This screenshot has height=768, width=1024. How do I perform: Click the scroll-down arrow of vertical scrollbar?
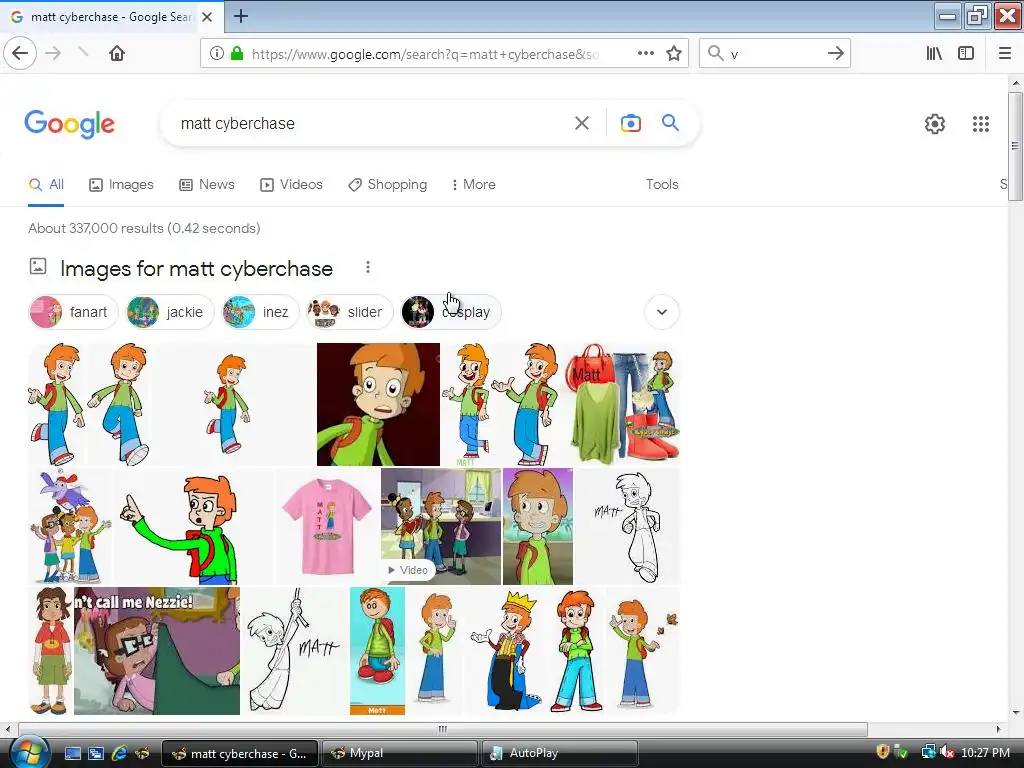click(1016, 712)
